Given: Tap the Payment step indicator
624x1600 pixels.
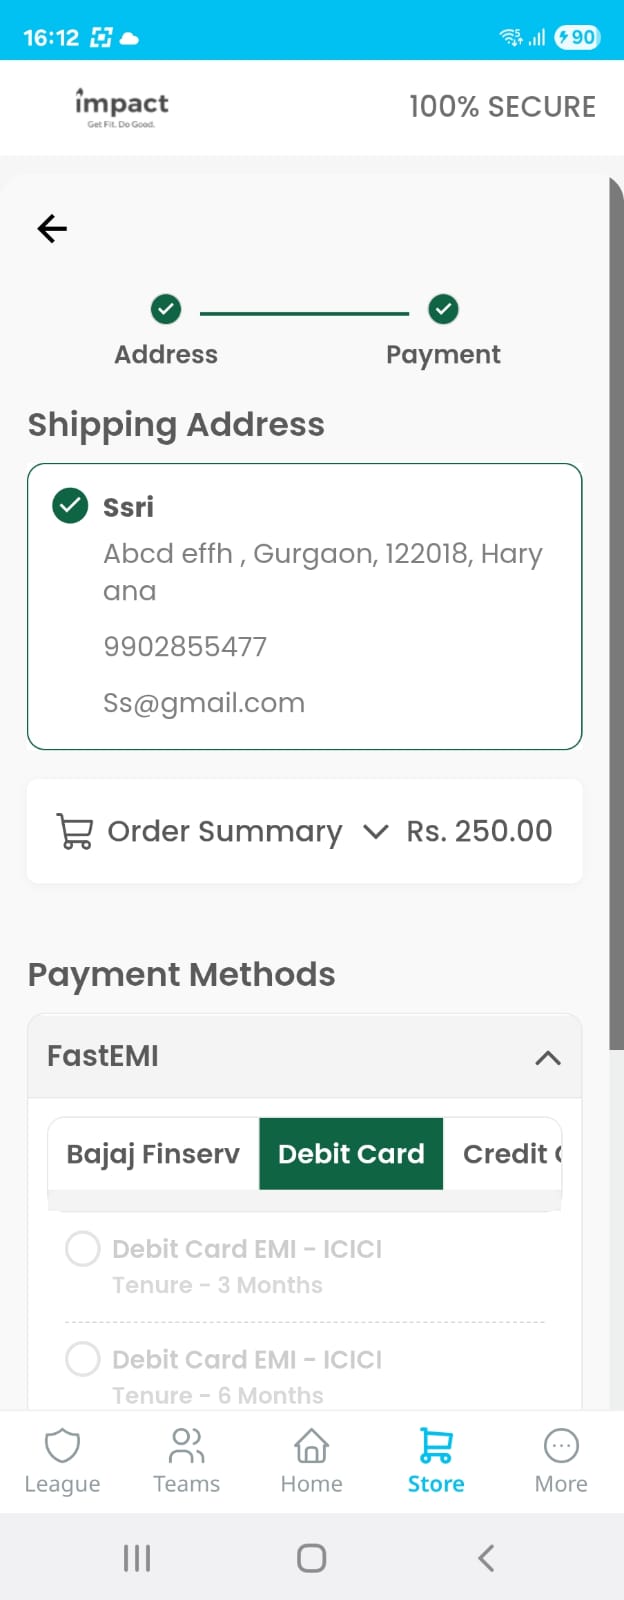Looking at the screenshot, I should click(x=443, y=310).
